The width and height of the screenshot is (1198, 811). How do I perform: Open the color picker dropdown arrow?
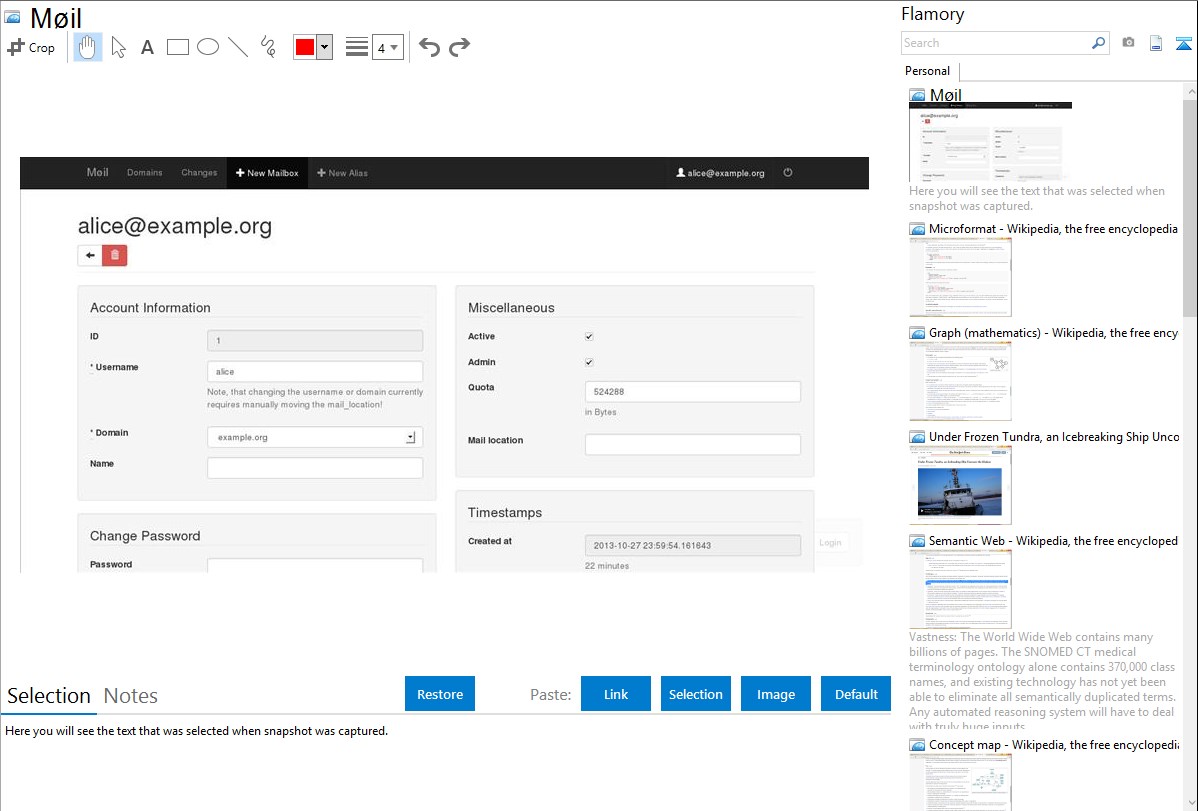pyautogui.click(x=324, y=47)
